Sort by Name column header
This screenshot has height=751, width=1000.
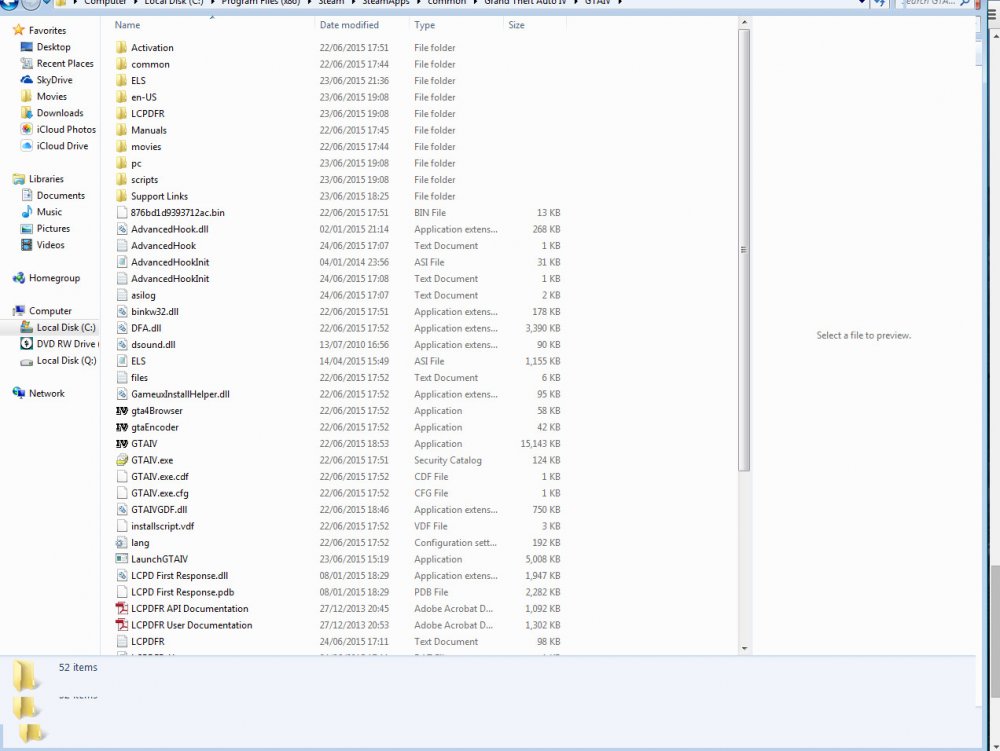[x=127, y=25]
